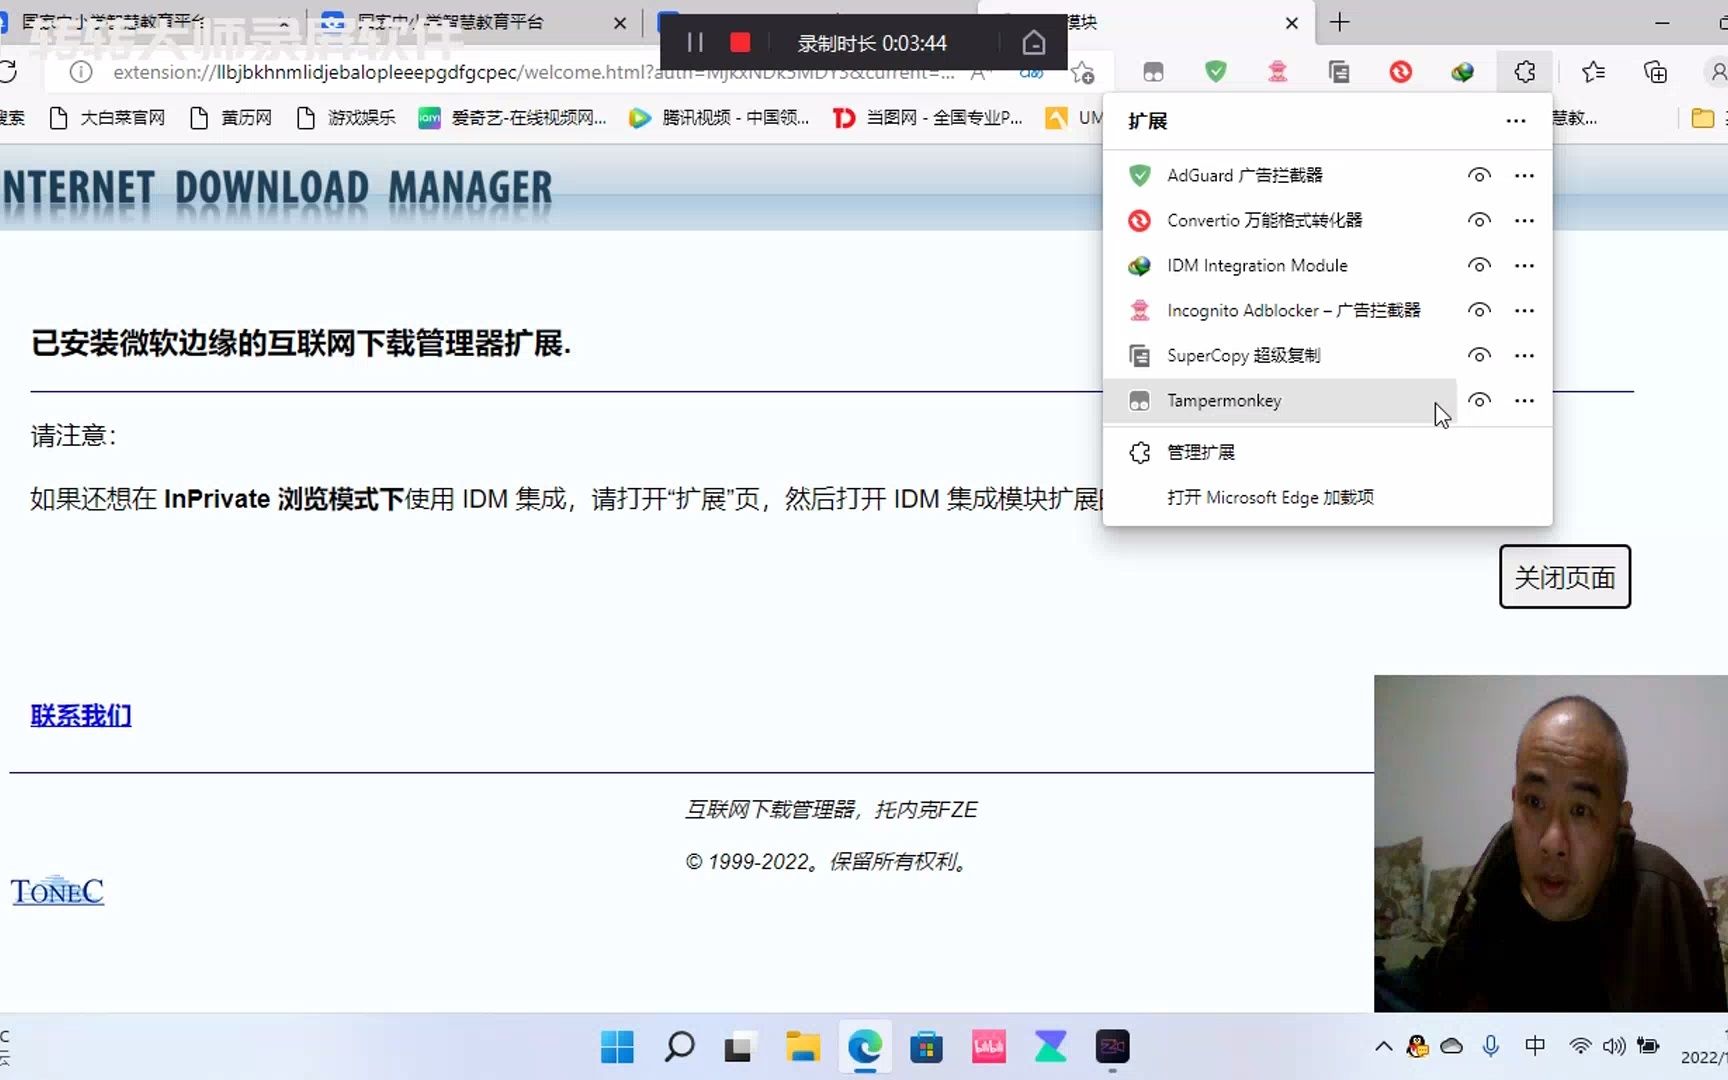Viewport: 1728px width, 1080px height.
Task: Click the AdGuard shield toolbar icon
Action: click(x=1216, y=72)
